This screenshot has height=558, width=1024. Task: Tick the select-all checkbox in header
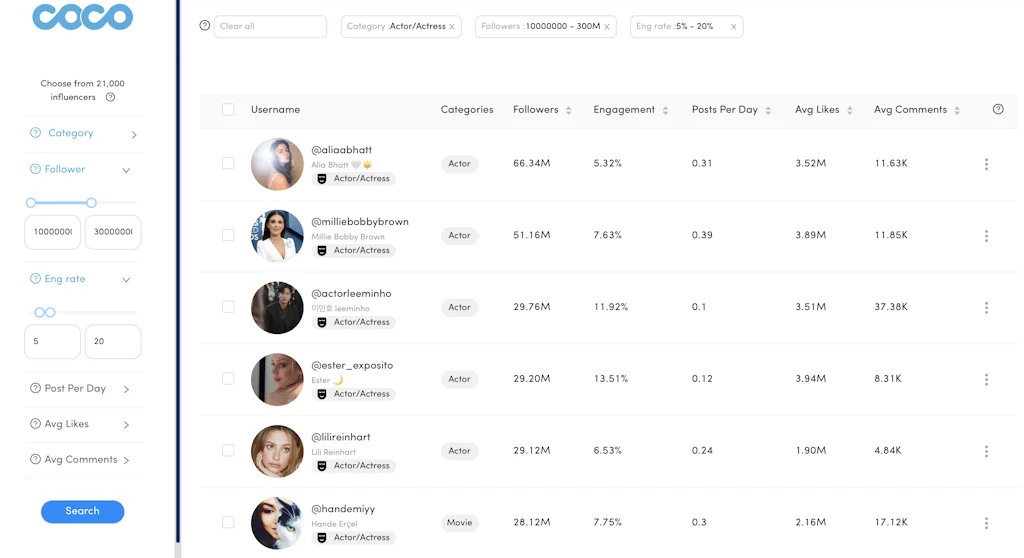228,110
